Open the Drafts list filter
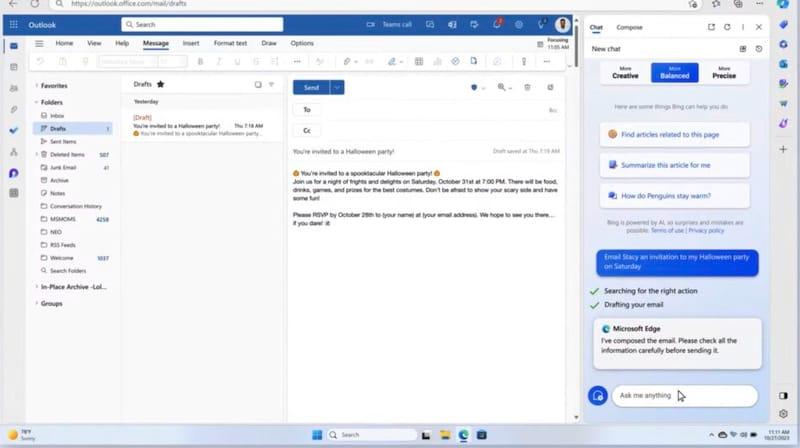 (x=271, y=85)
